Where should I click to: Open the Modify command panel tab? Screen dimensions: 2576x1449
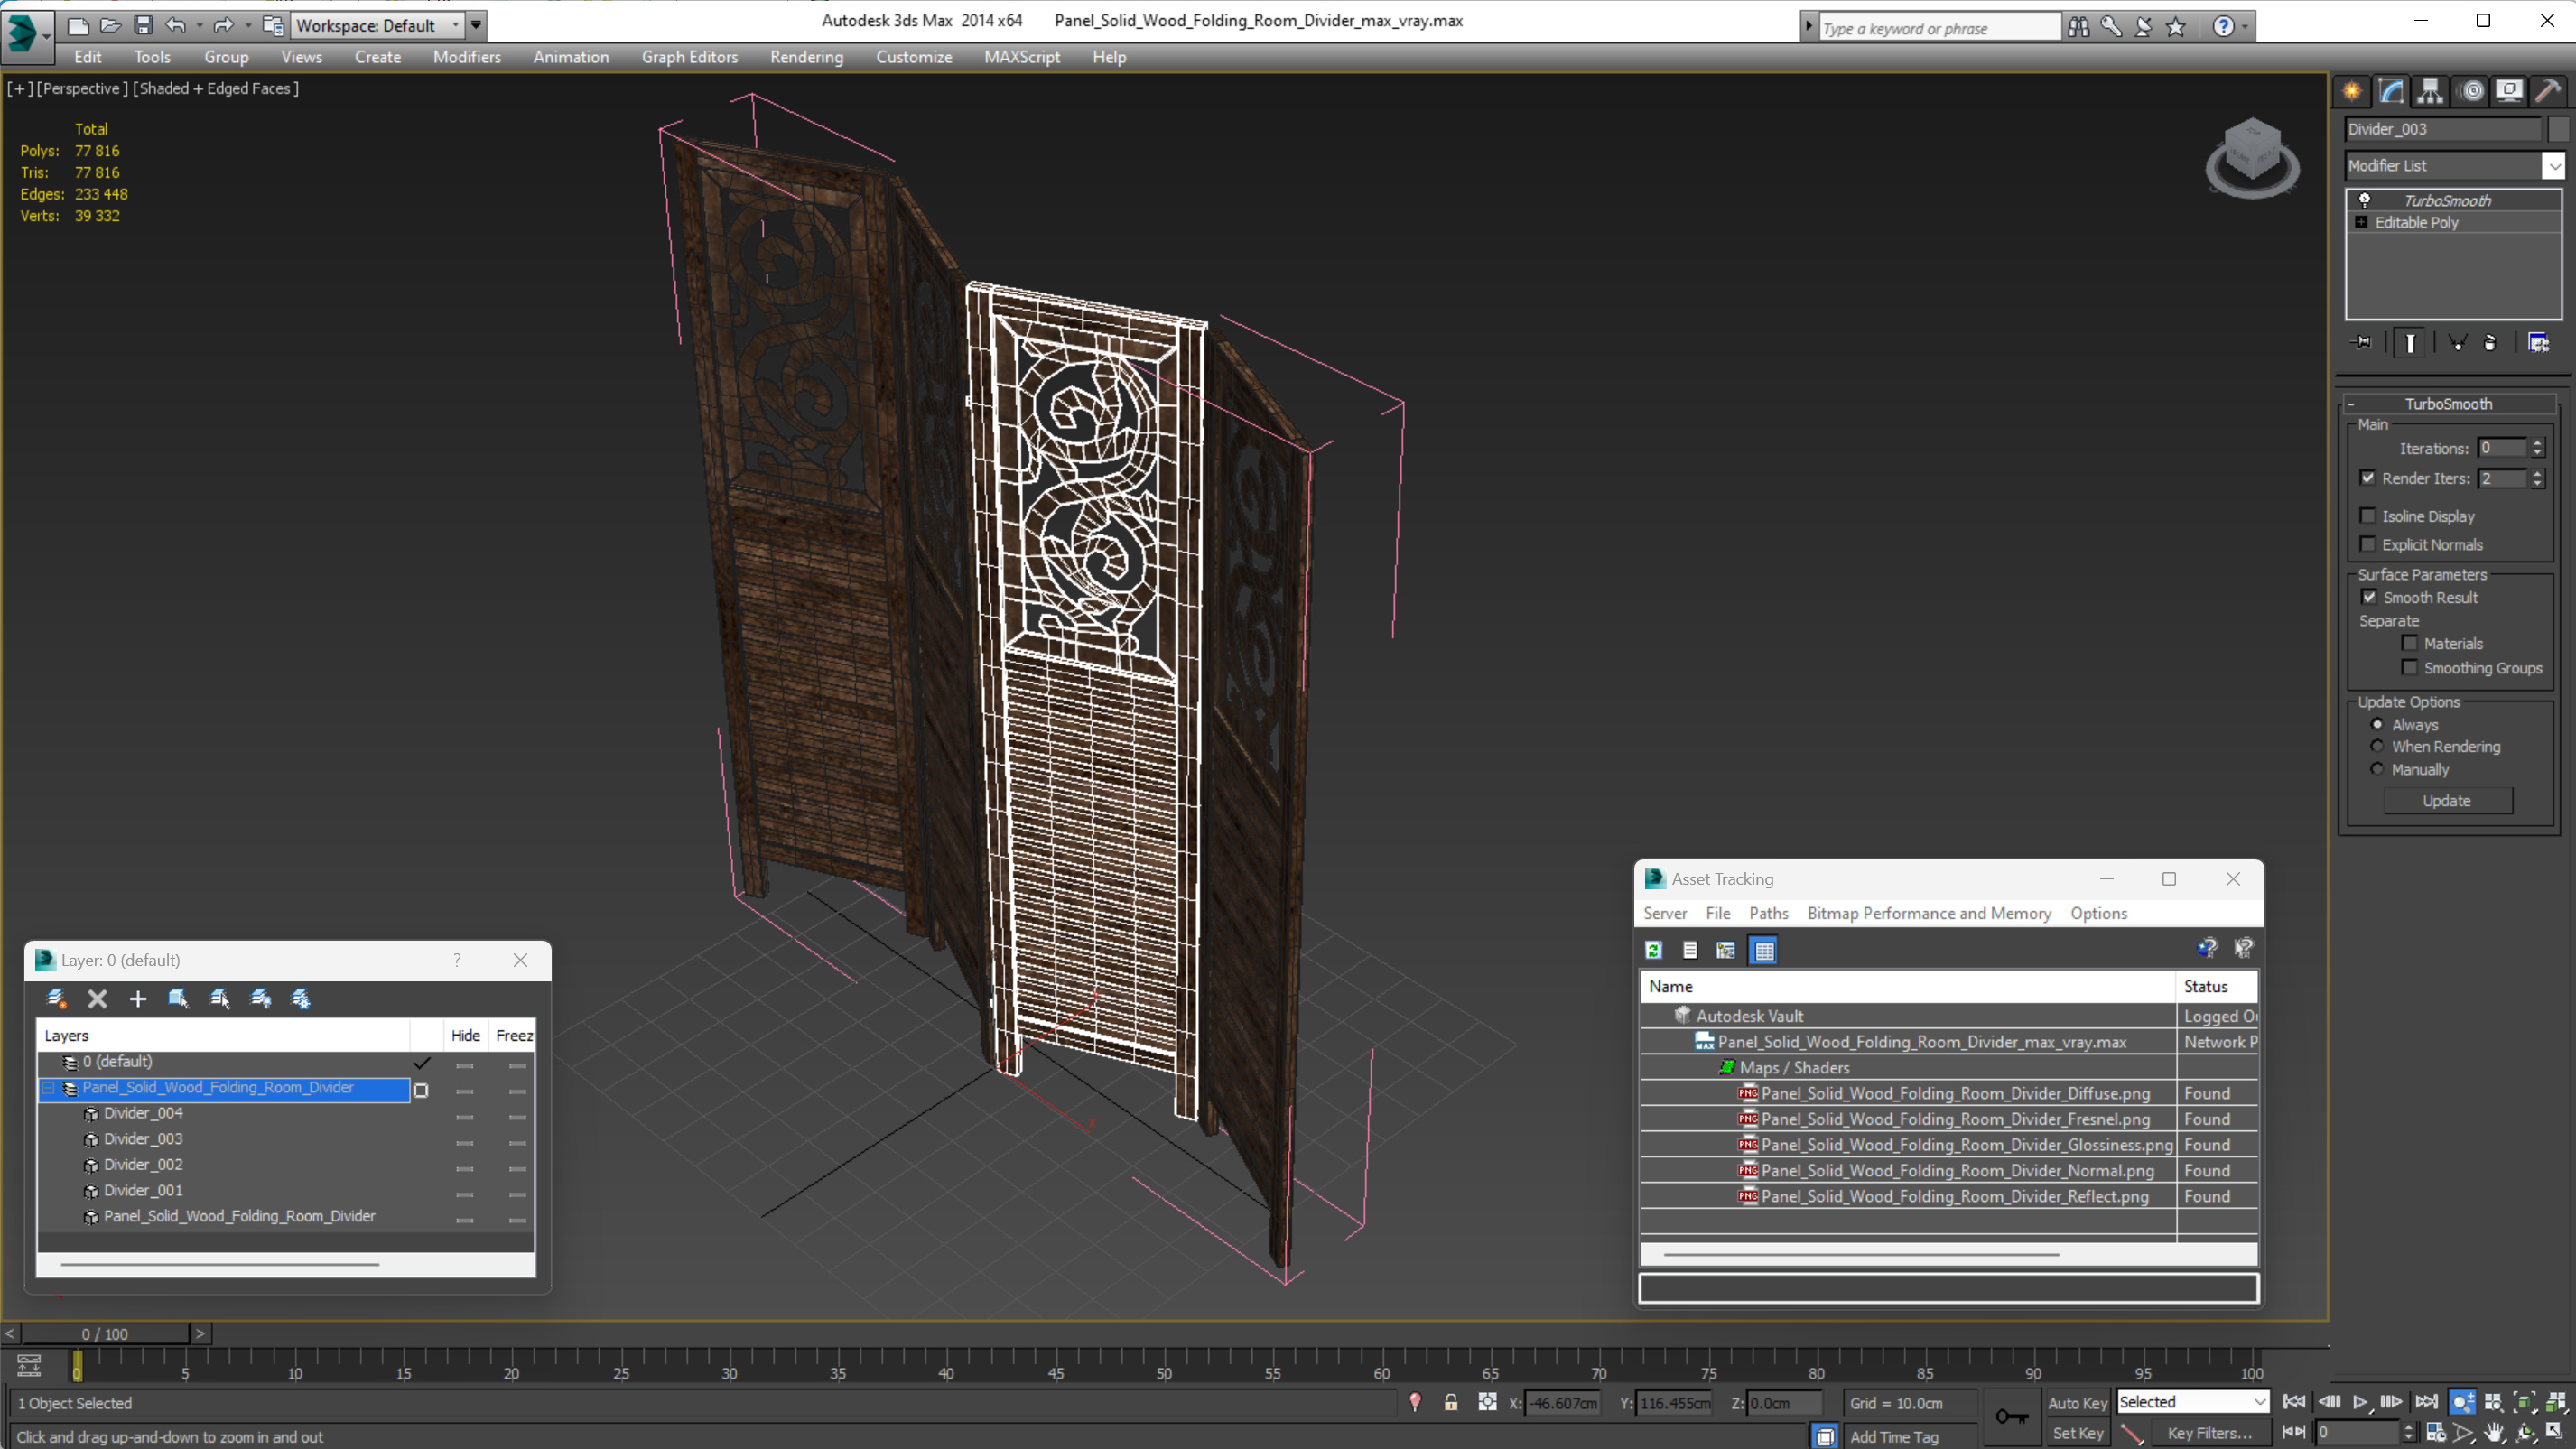click(x=2391, y=91)
